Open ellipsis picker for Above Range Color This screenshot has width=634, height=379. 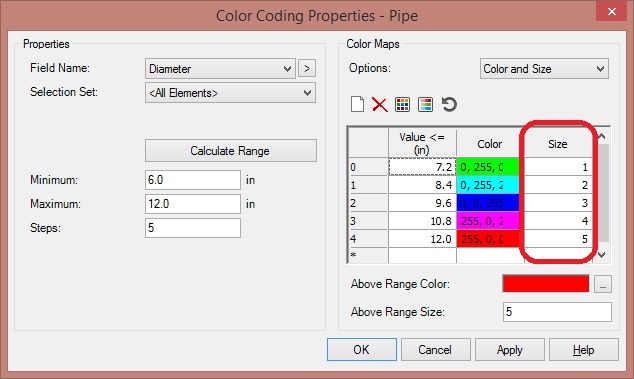pyautogui.click(x=603, y=284)
